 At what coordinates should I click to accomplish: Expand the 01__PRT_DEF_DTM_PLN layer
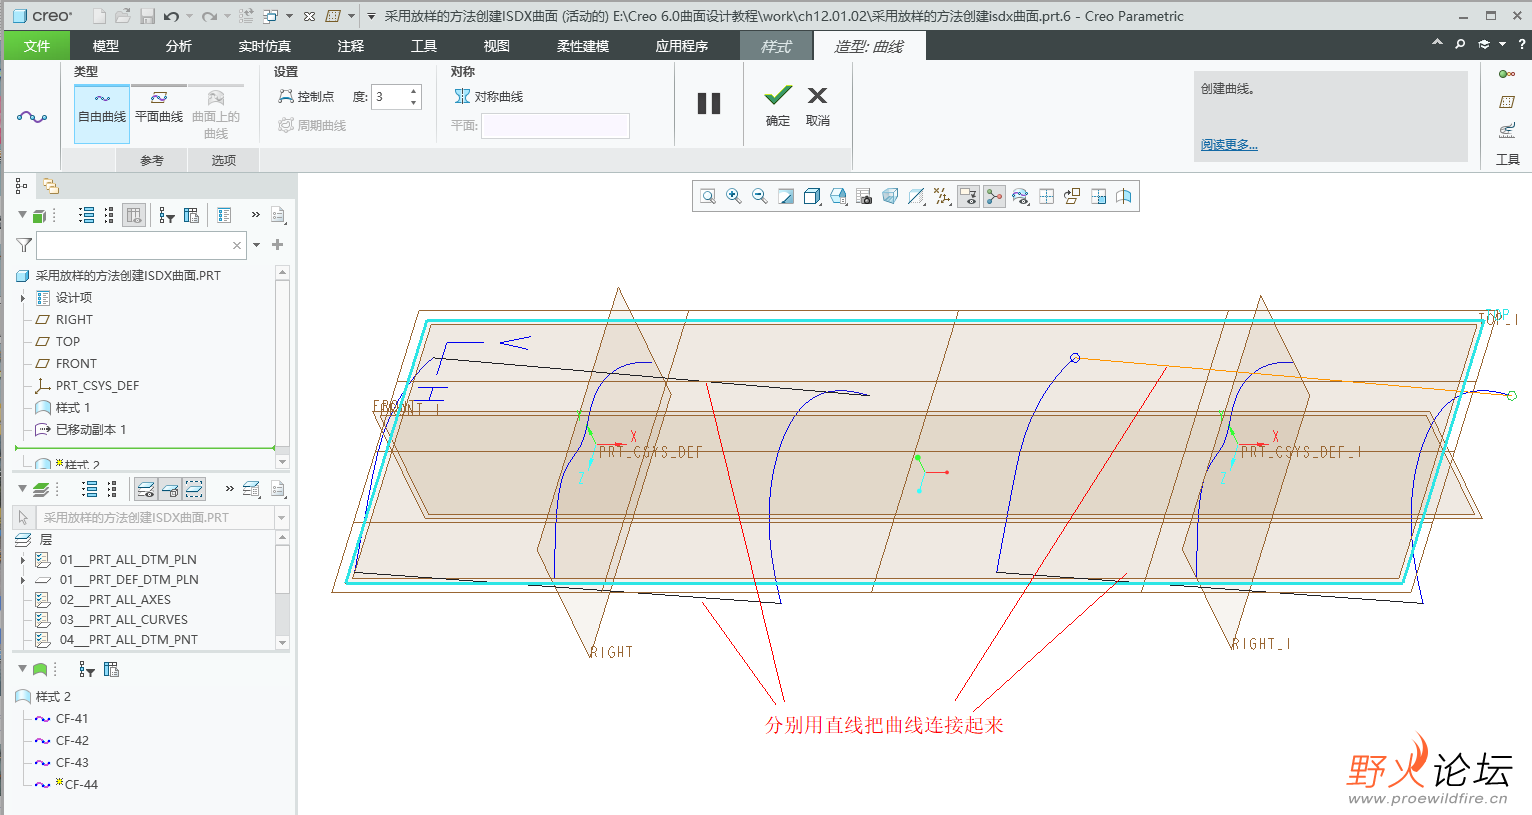(23, 580)
